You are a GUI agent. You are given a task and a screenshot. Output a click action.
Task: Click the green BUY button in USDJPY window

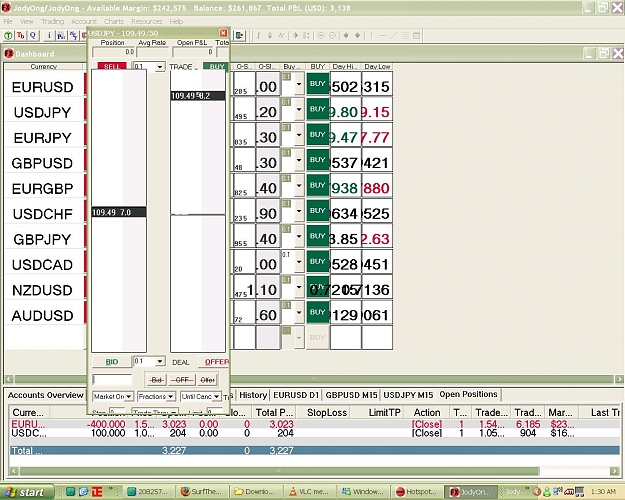(x=216, y=66)
